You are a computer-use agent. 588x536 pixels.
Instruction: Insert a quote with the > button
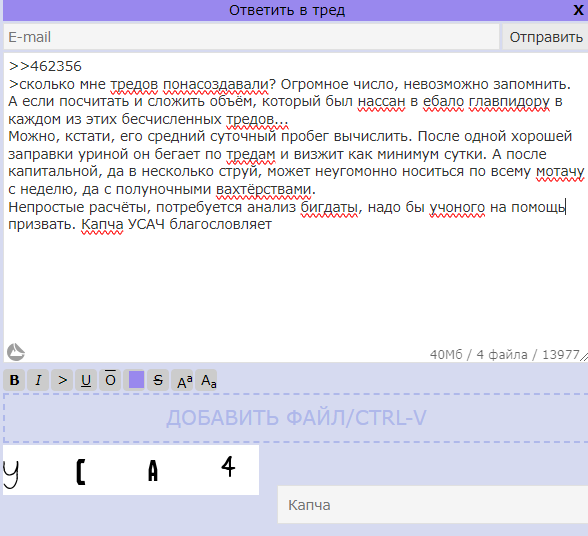pyautogui.click(x=62, y=380)
